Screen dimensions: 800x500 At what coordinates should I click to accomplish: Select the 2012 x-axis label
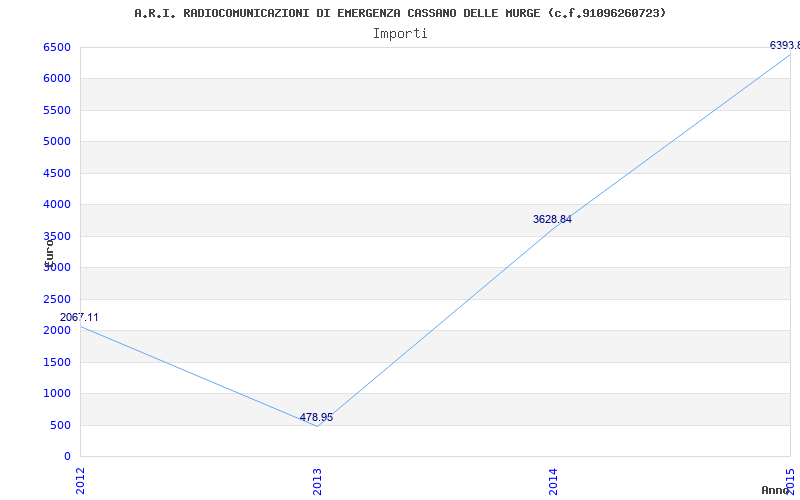pyautogui.click(x=80, y=481)
